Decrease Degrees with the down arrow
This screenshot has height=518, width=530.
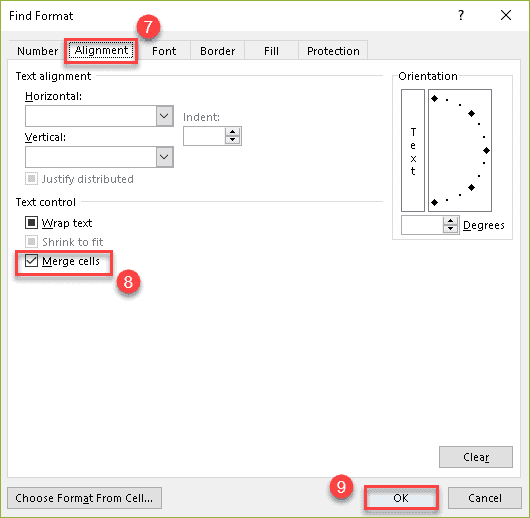coord(451,229)
